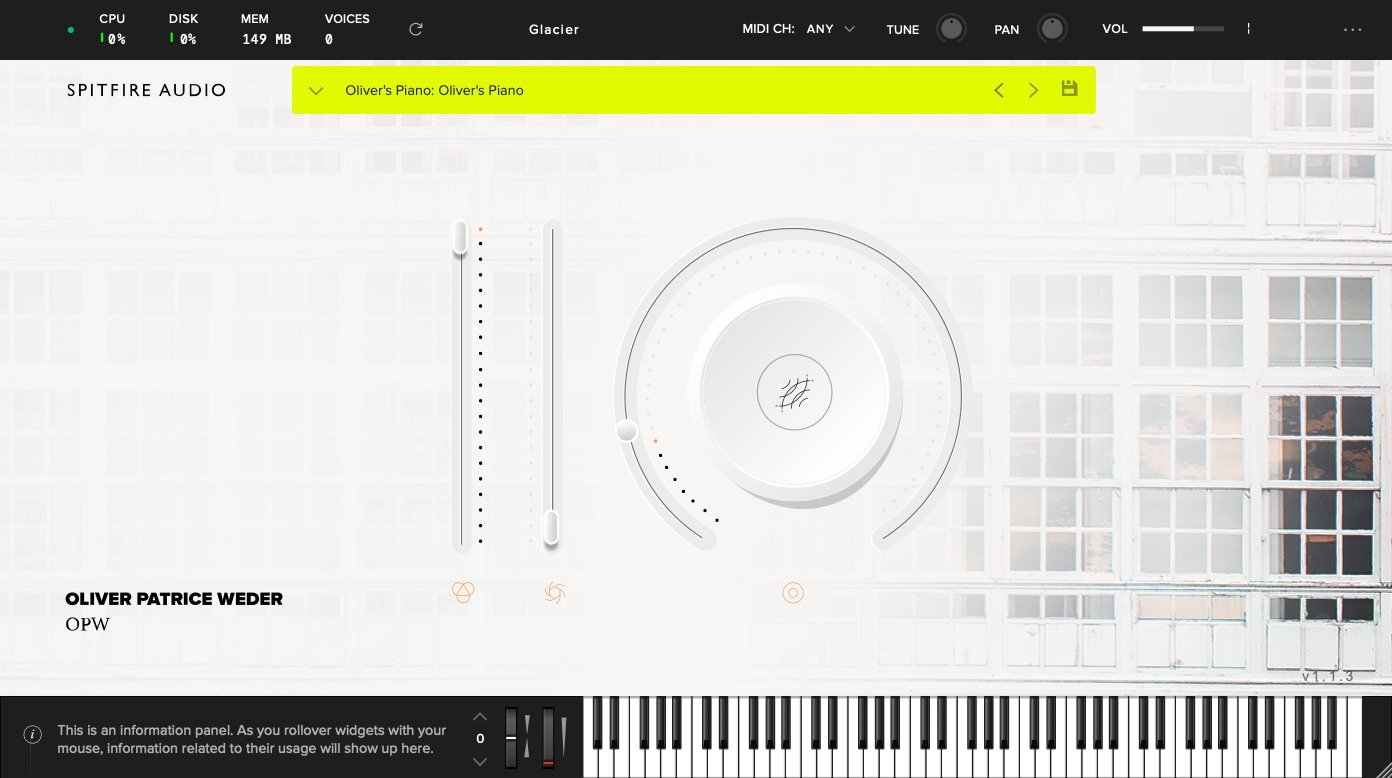The image size is (1392, 778).
Task: Click the round handle on the big knob's arc
Action: [626, 430]
